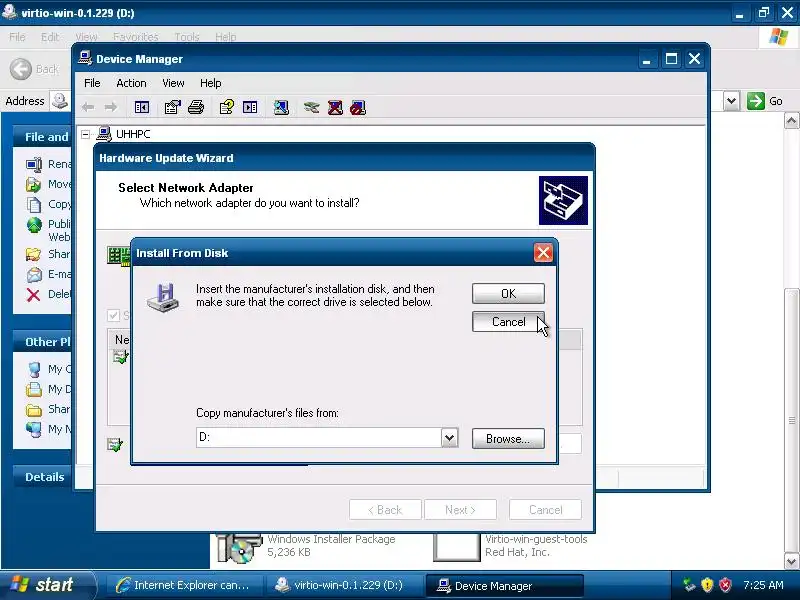Click the green Go arrow in address bar
This screenshot has width=800, height=600.
point(756,101)
